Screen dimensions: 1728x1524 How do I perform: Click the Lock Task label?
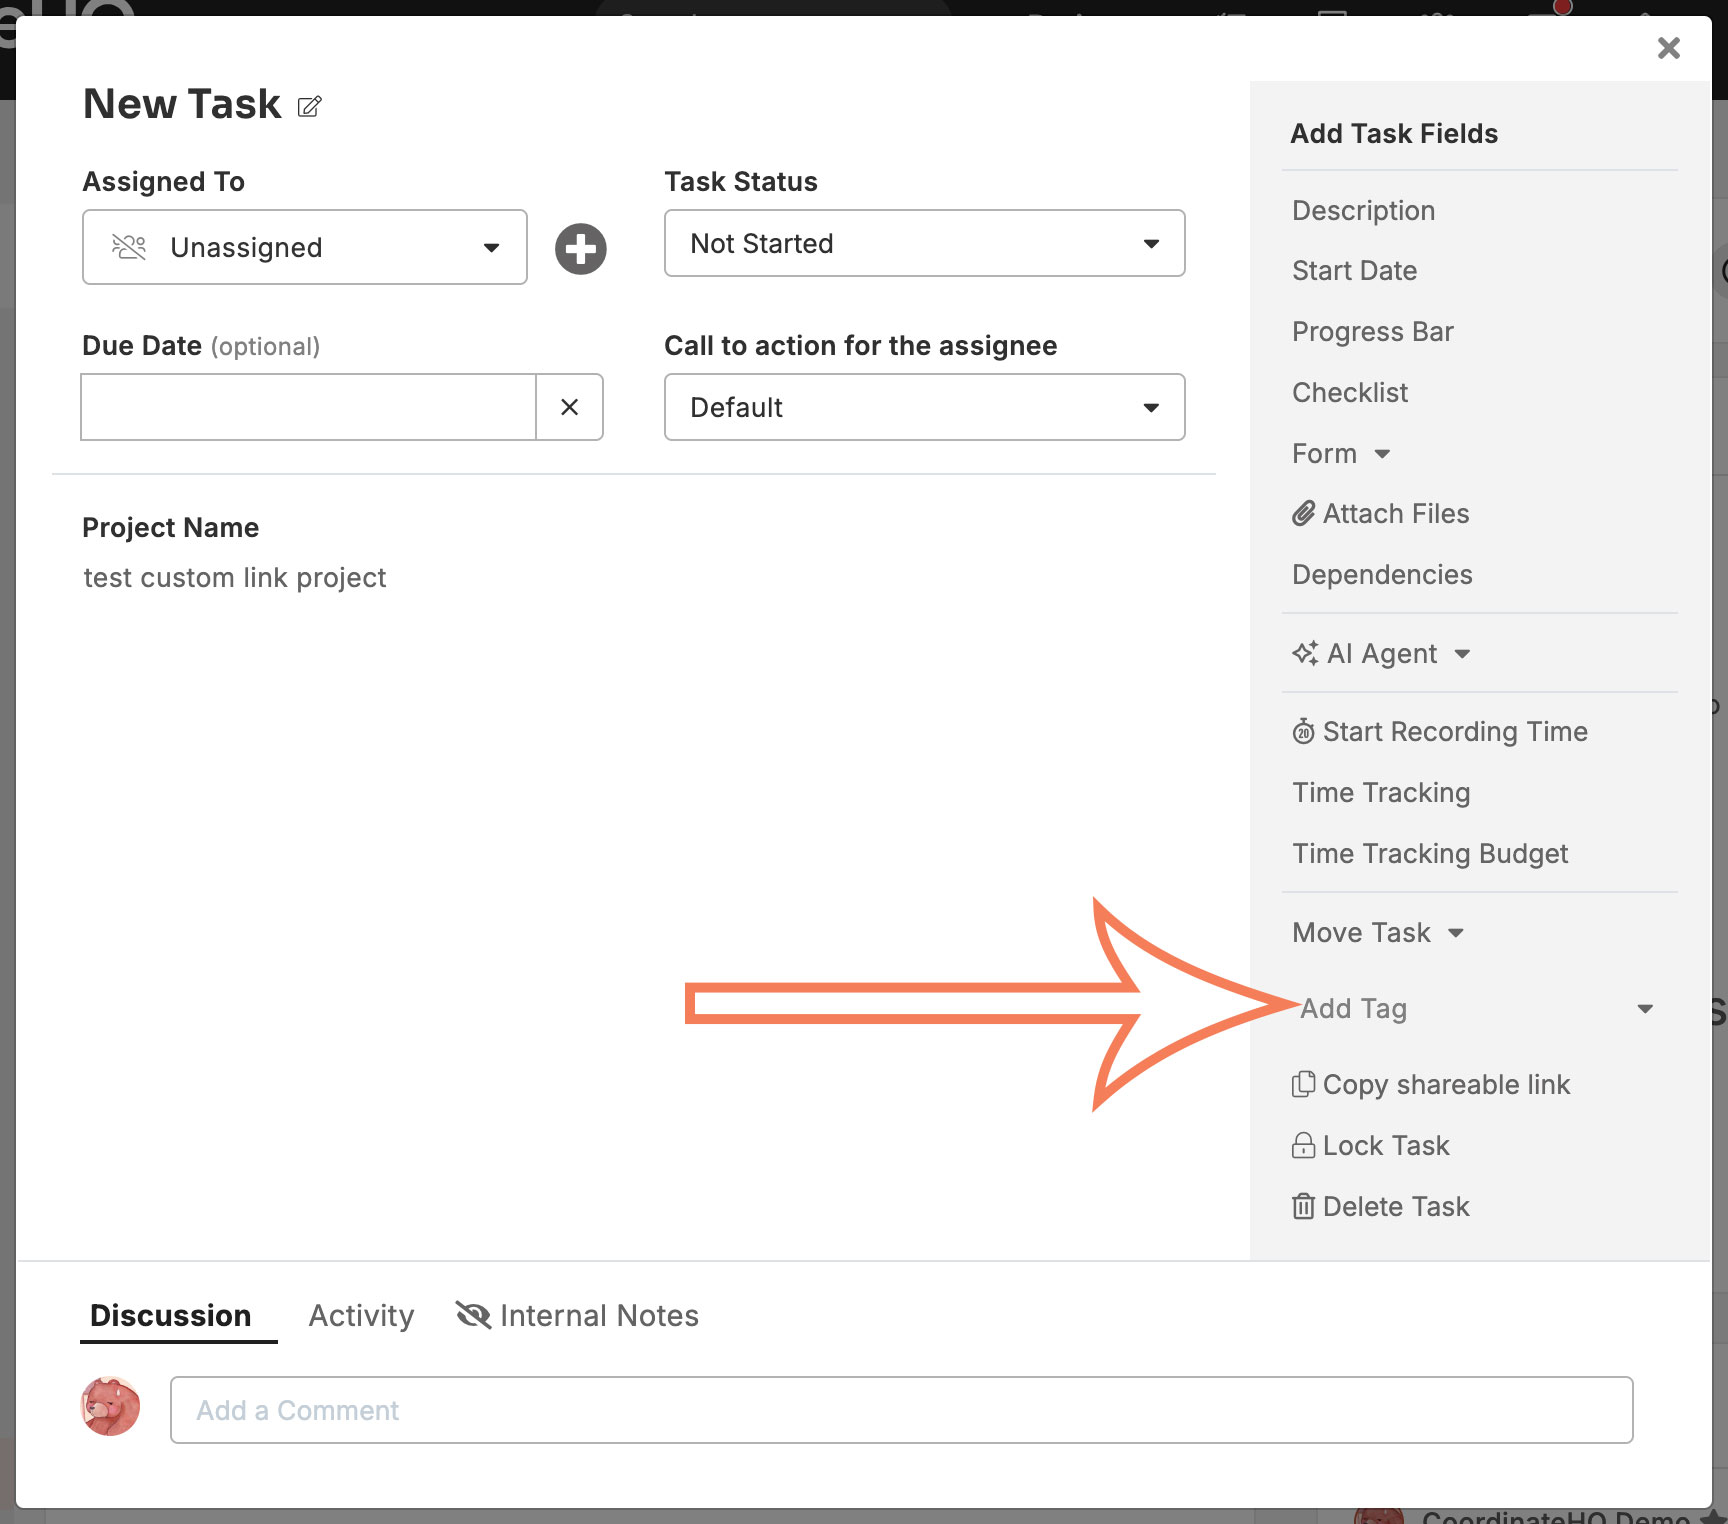point(1386,1146)
